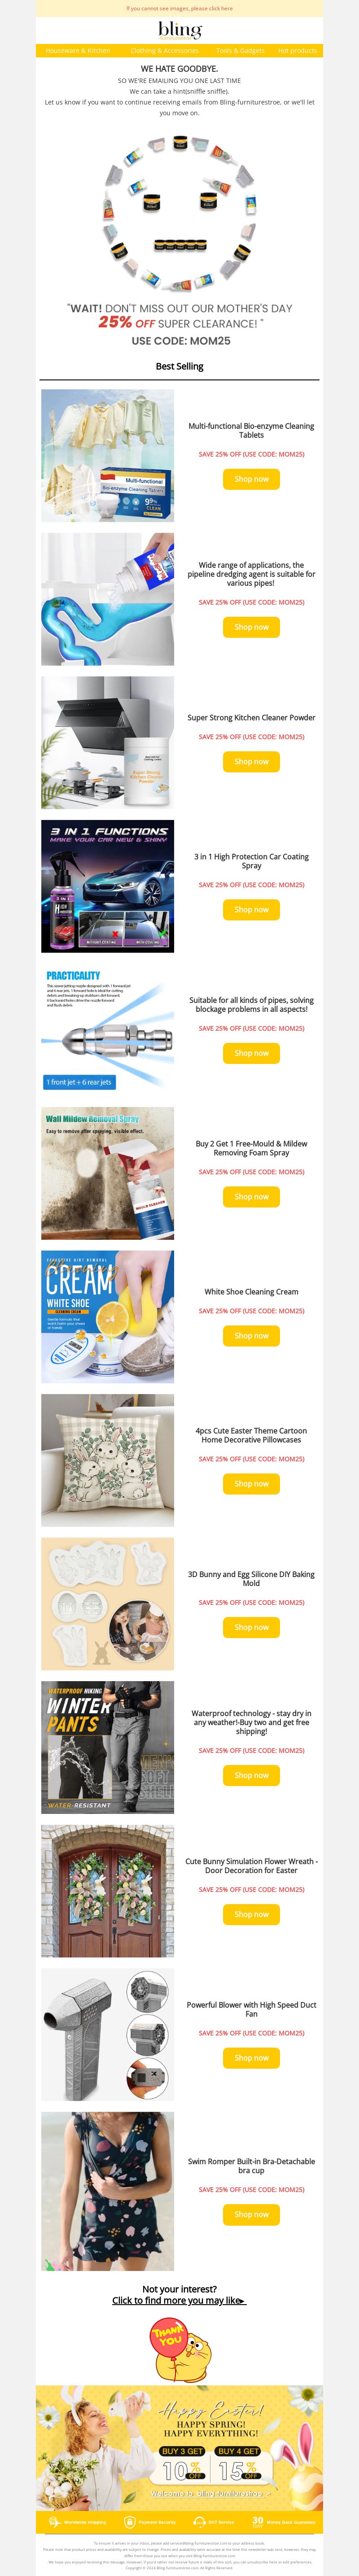
Task: Select the Tools & Gadgets menu item
Action: pyautogui.click(x=240, y=50)
